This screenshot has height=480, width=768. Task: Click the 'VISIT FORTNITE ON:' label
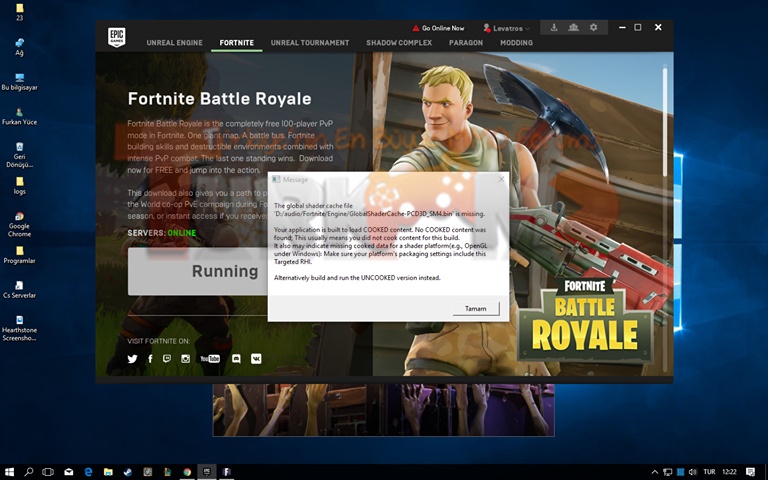[x=159, y=341]
